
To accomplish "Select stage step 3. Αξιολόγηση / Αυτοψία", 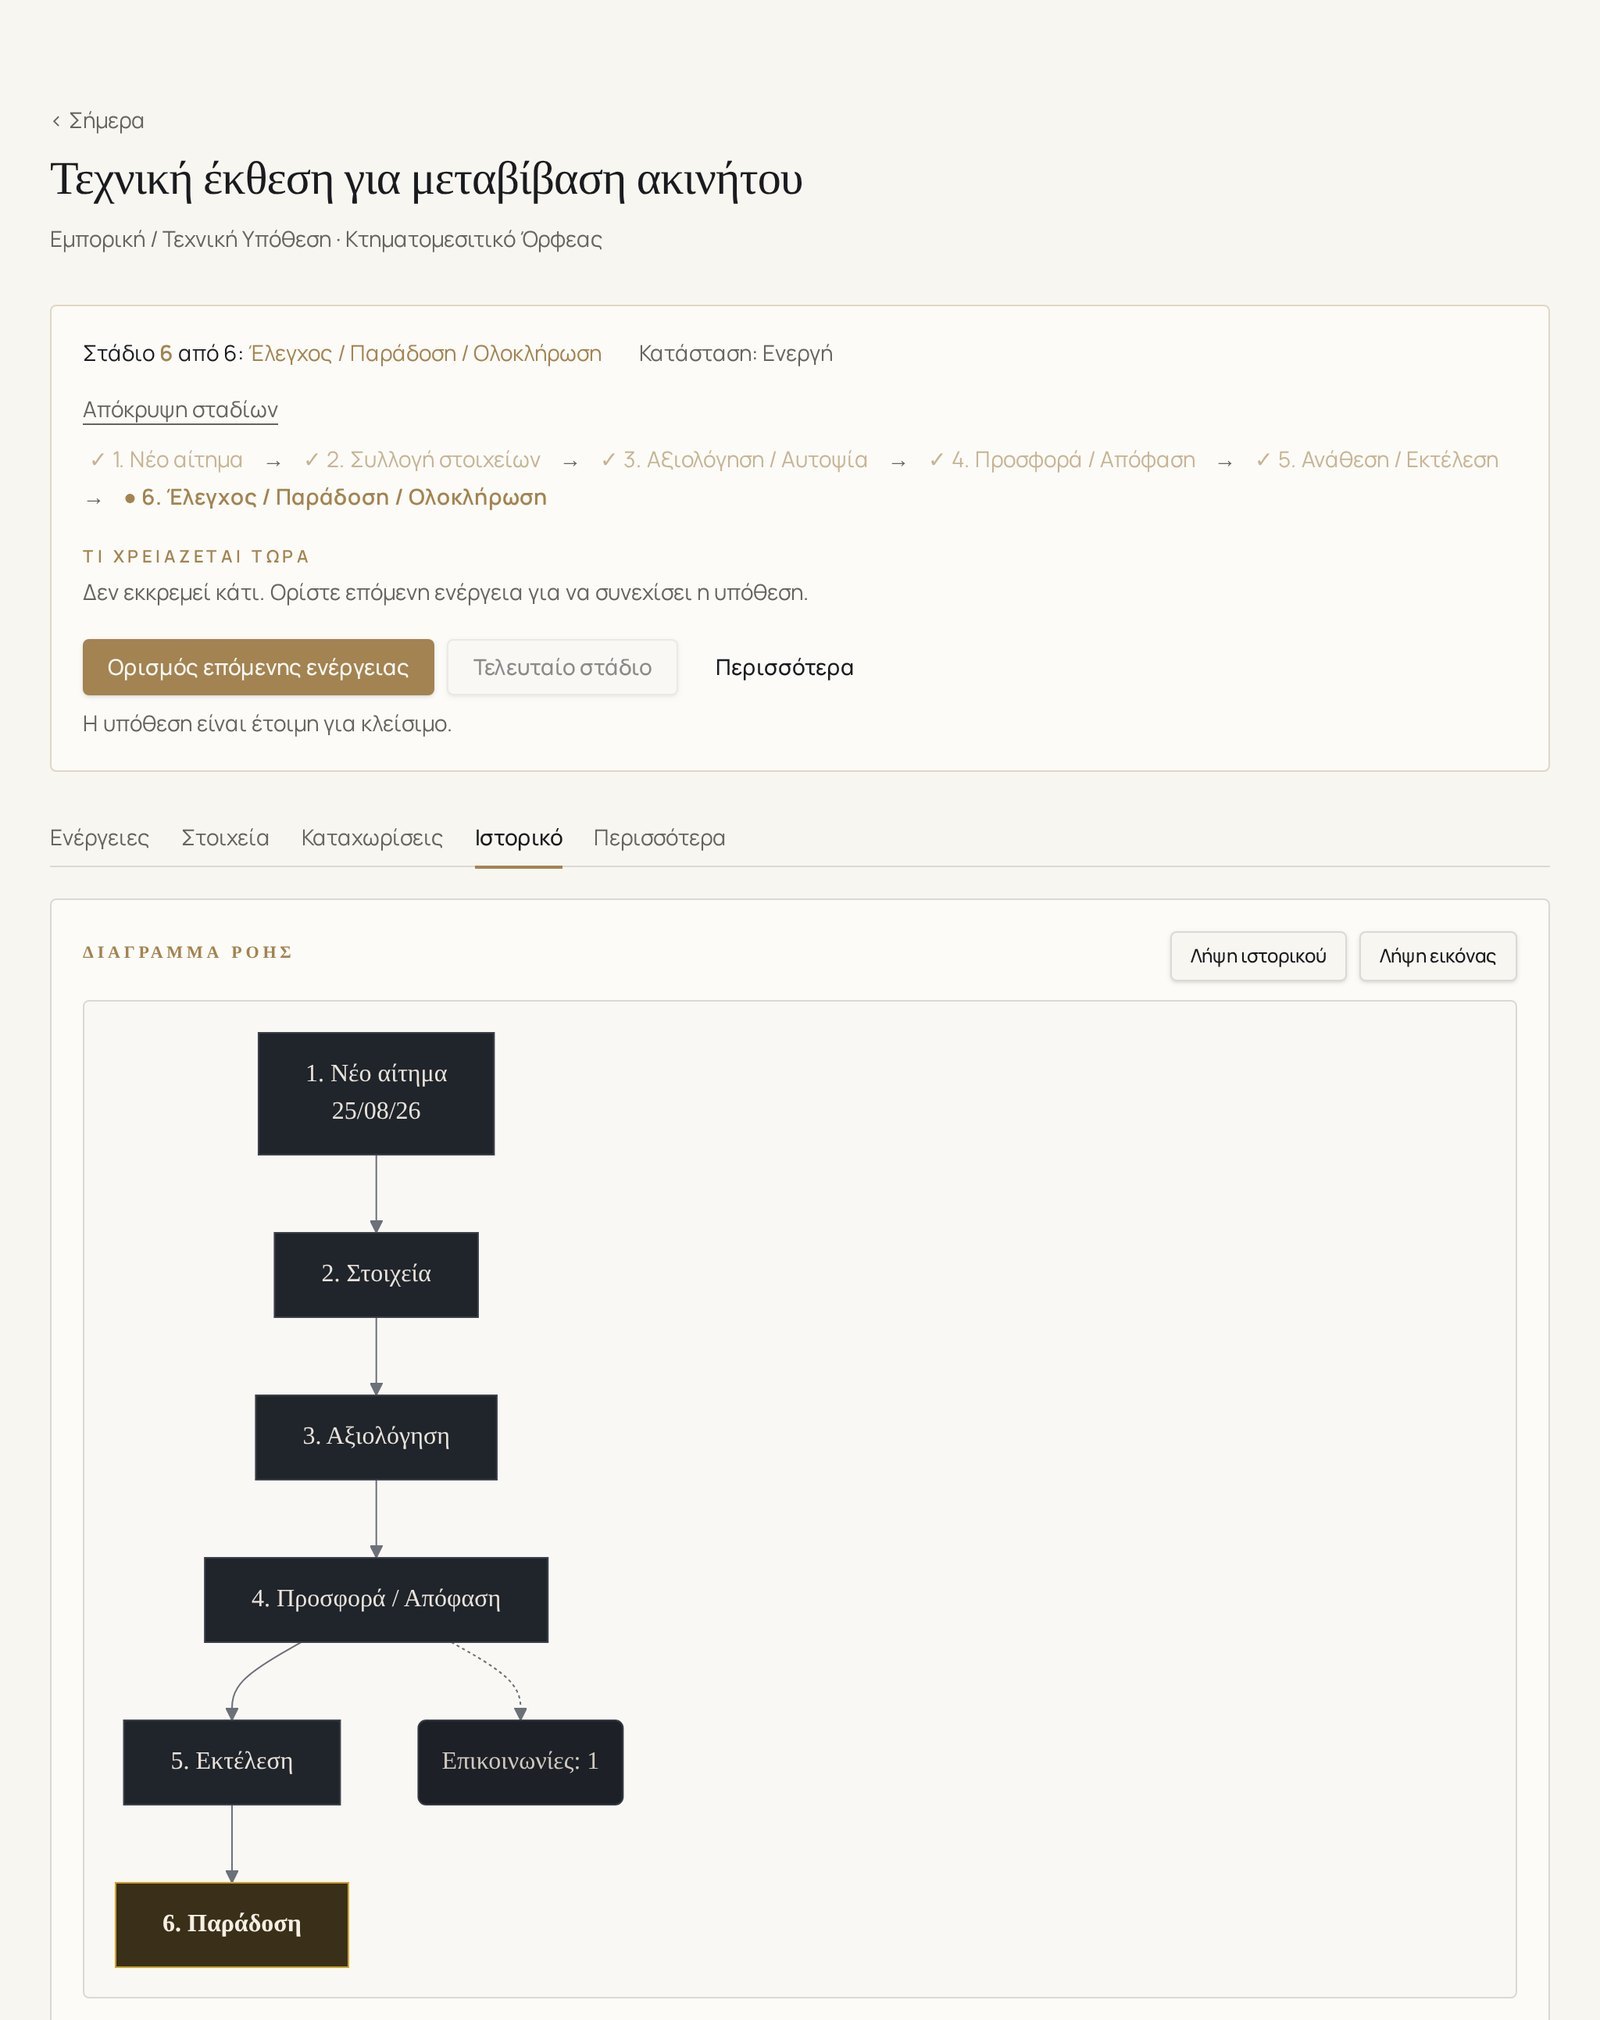I will (734, 460).
